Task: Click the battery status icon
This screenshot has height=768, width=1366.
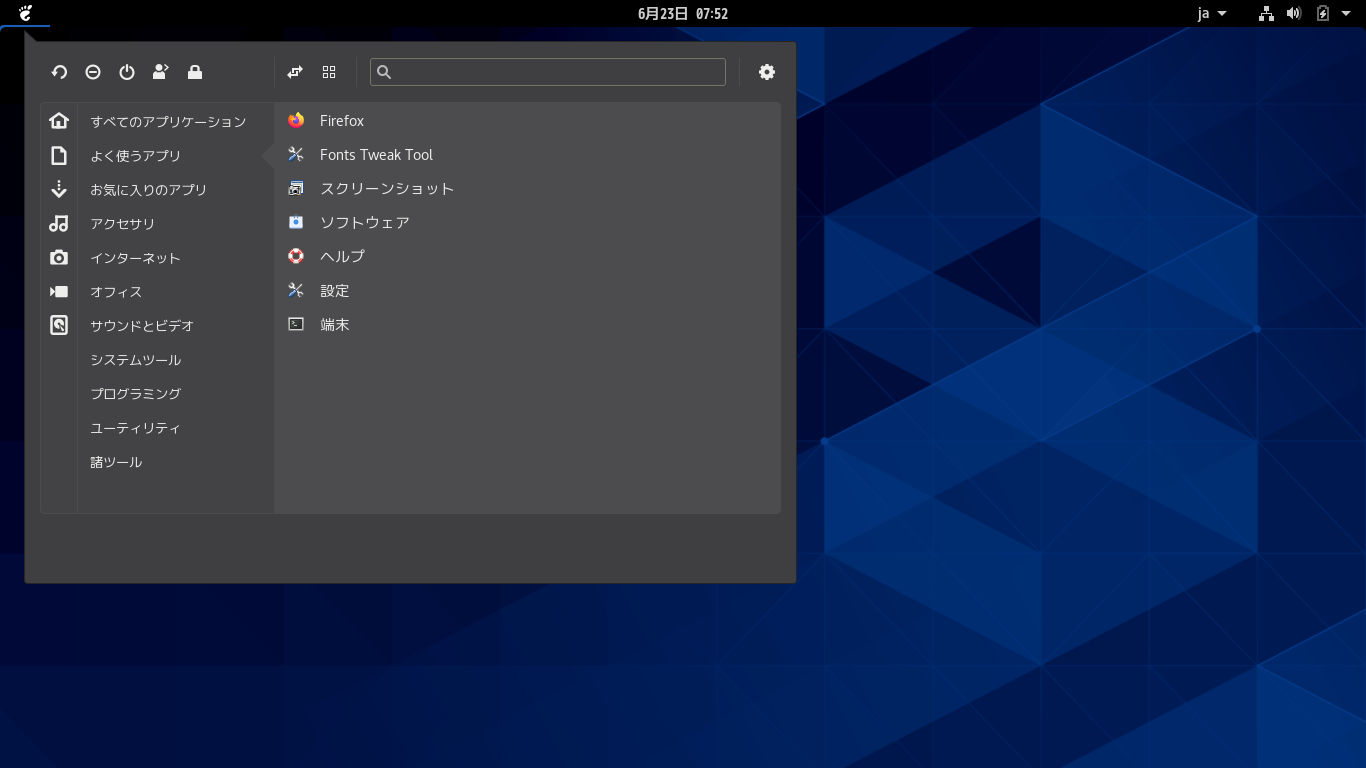Action: point(1323,13)
